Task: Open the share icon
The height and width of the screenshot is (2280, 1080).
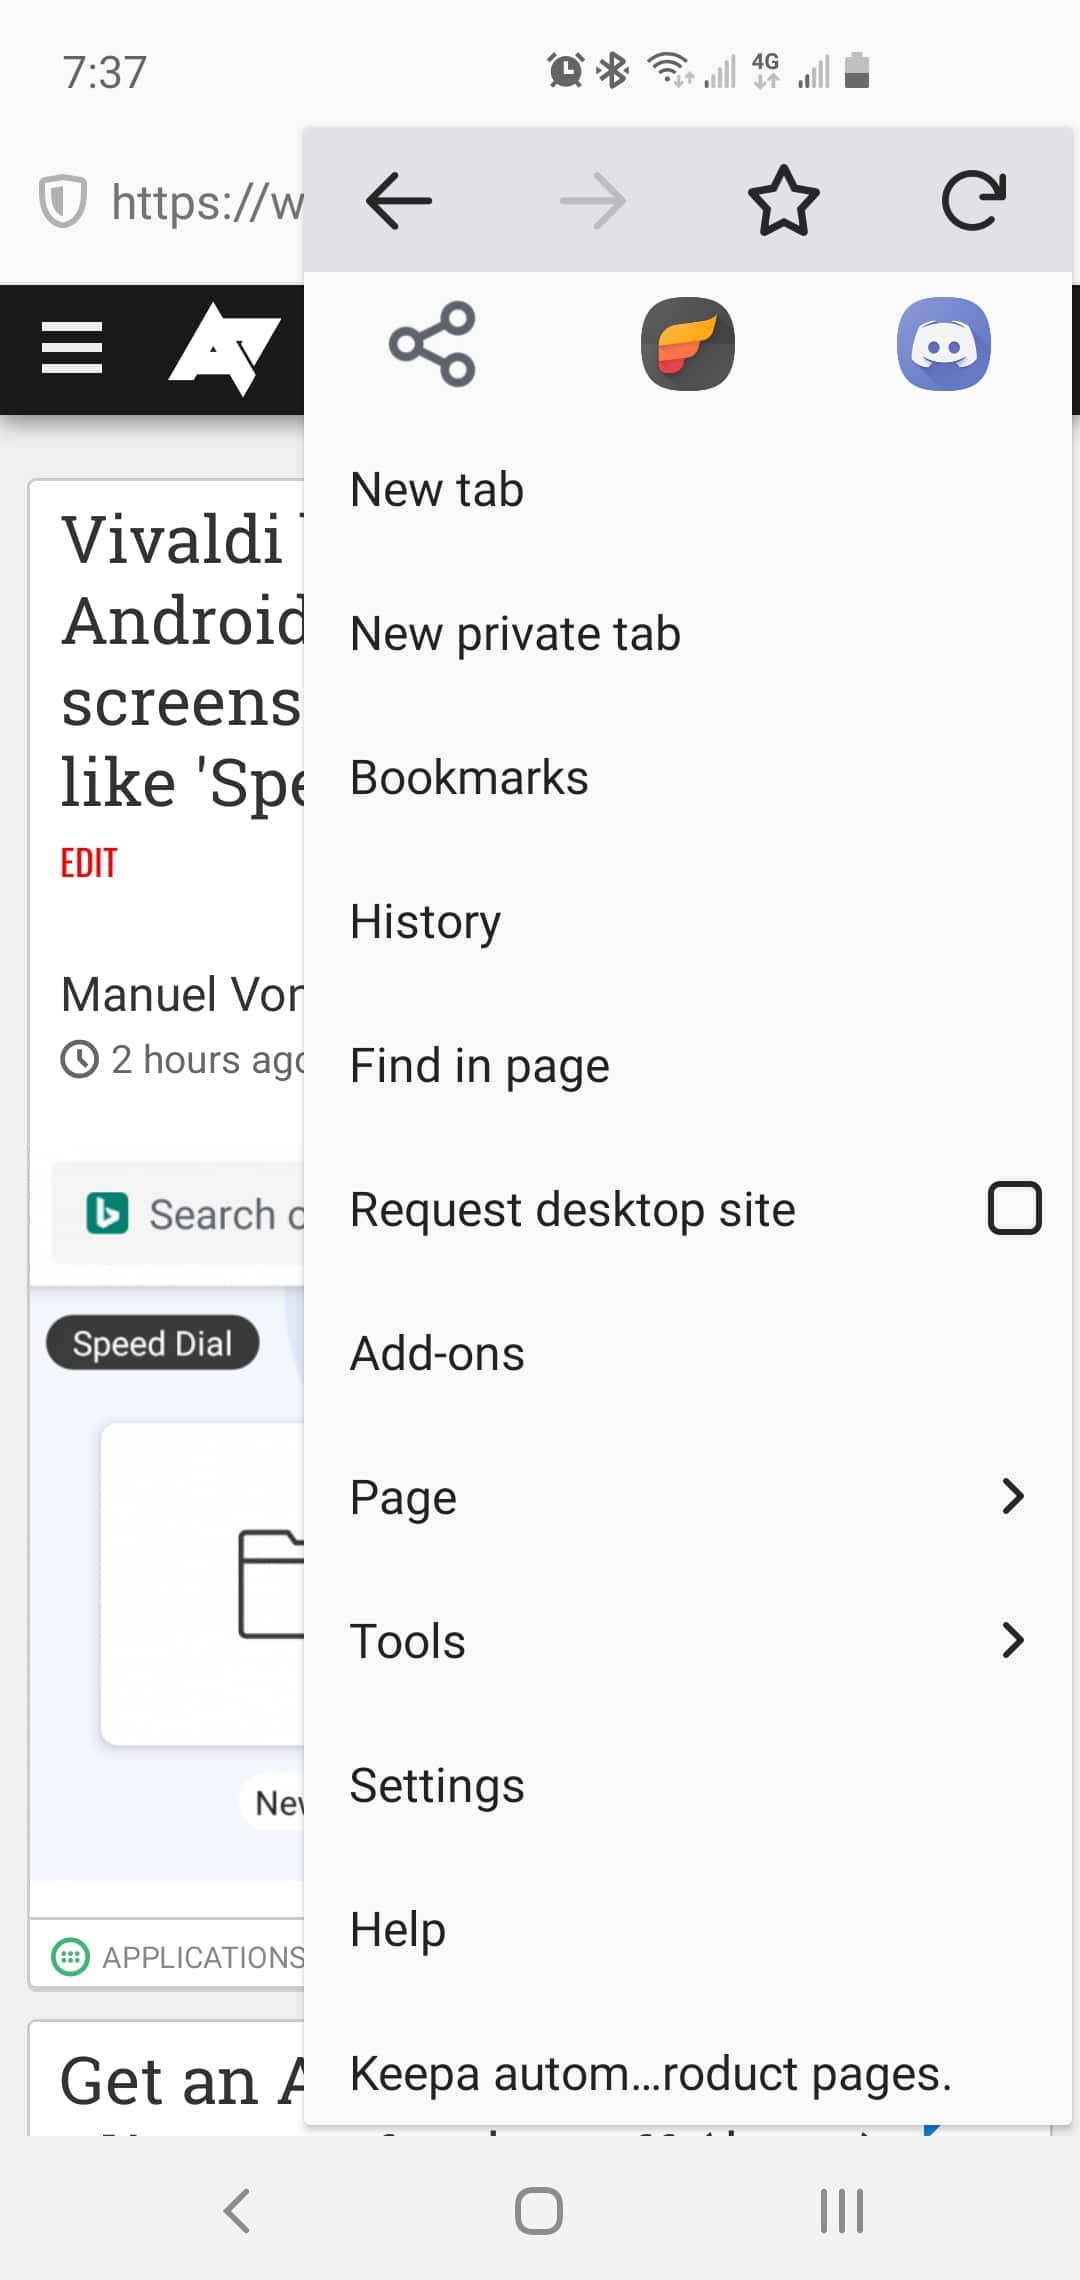Action: pyautogui.click(x=432, y=344)
